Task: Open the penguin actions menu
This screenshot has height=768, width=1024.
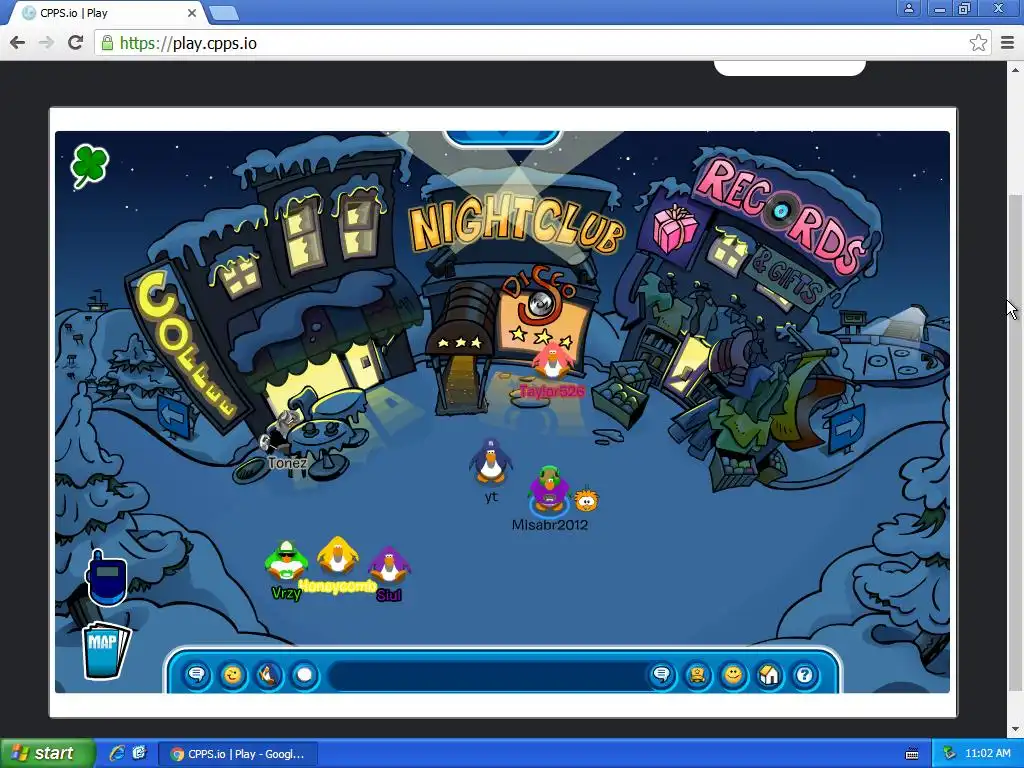Action: 268,674
